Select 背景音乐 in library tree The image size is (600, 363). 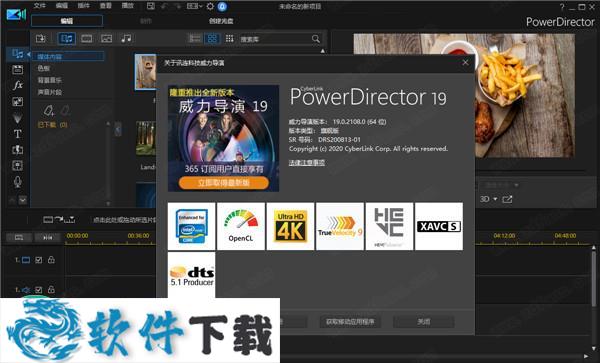[x=49, y=80]
